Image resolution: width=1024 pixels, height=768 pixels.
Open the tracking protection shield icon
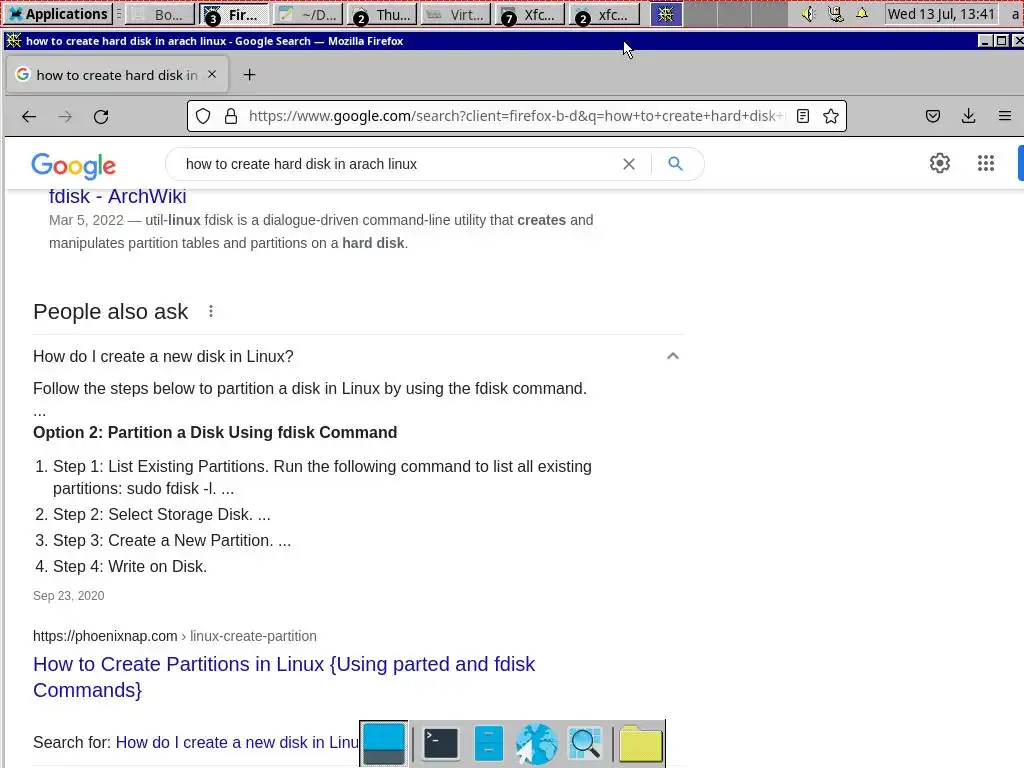point(203,116)
